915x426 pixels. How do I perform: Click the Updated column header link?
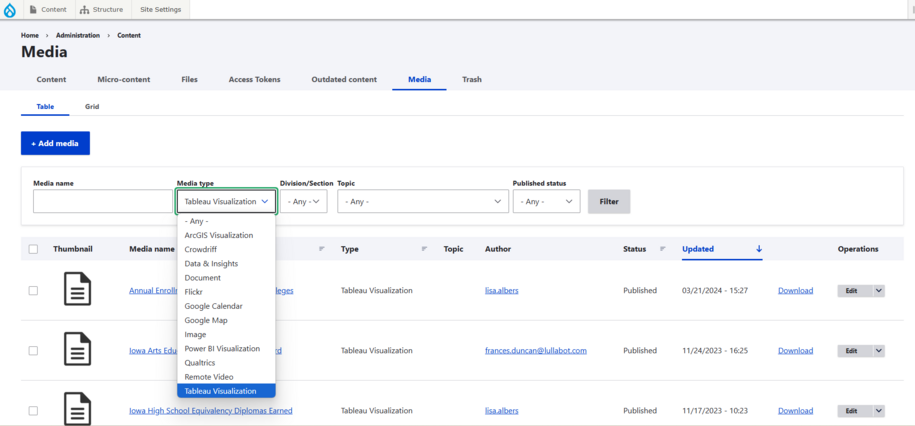[698, 249]
